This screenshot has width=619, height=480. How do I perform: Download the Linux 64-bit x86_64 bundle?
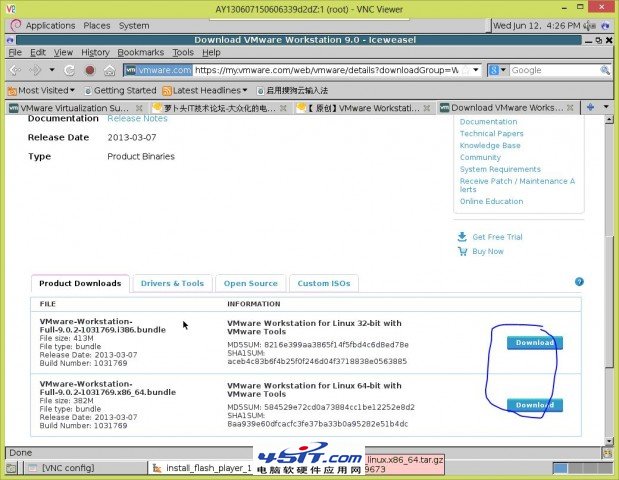coord(535,405)
